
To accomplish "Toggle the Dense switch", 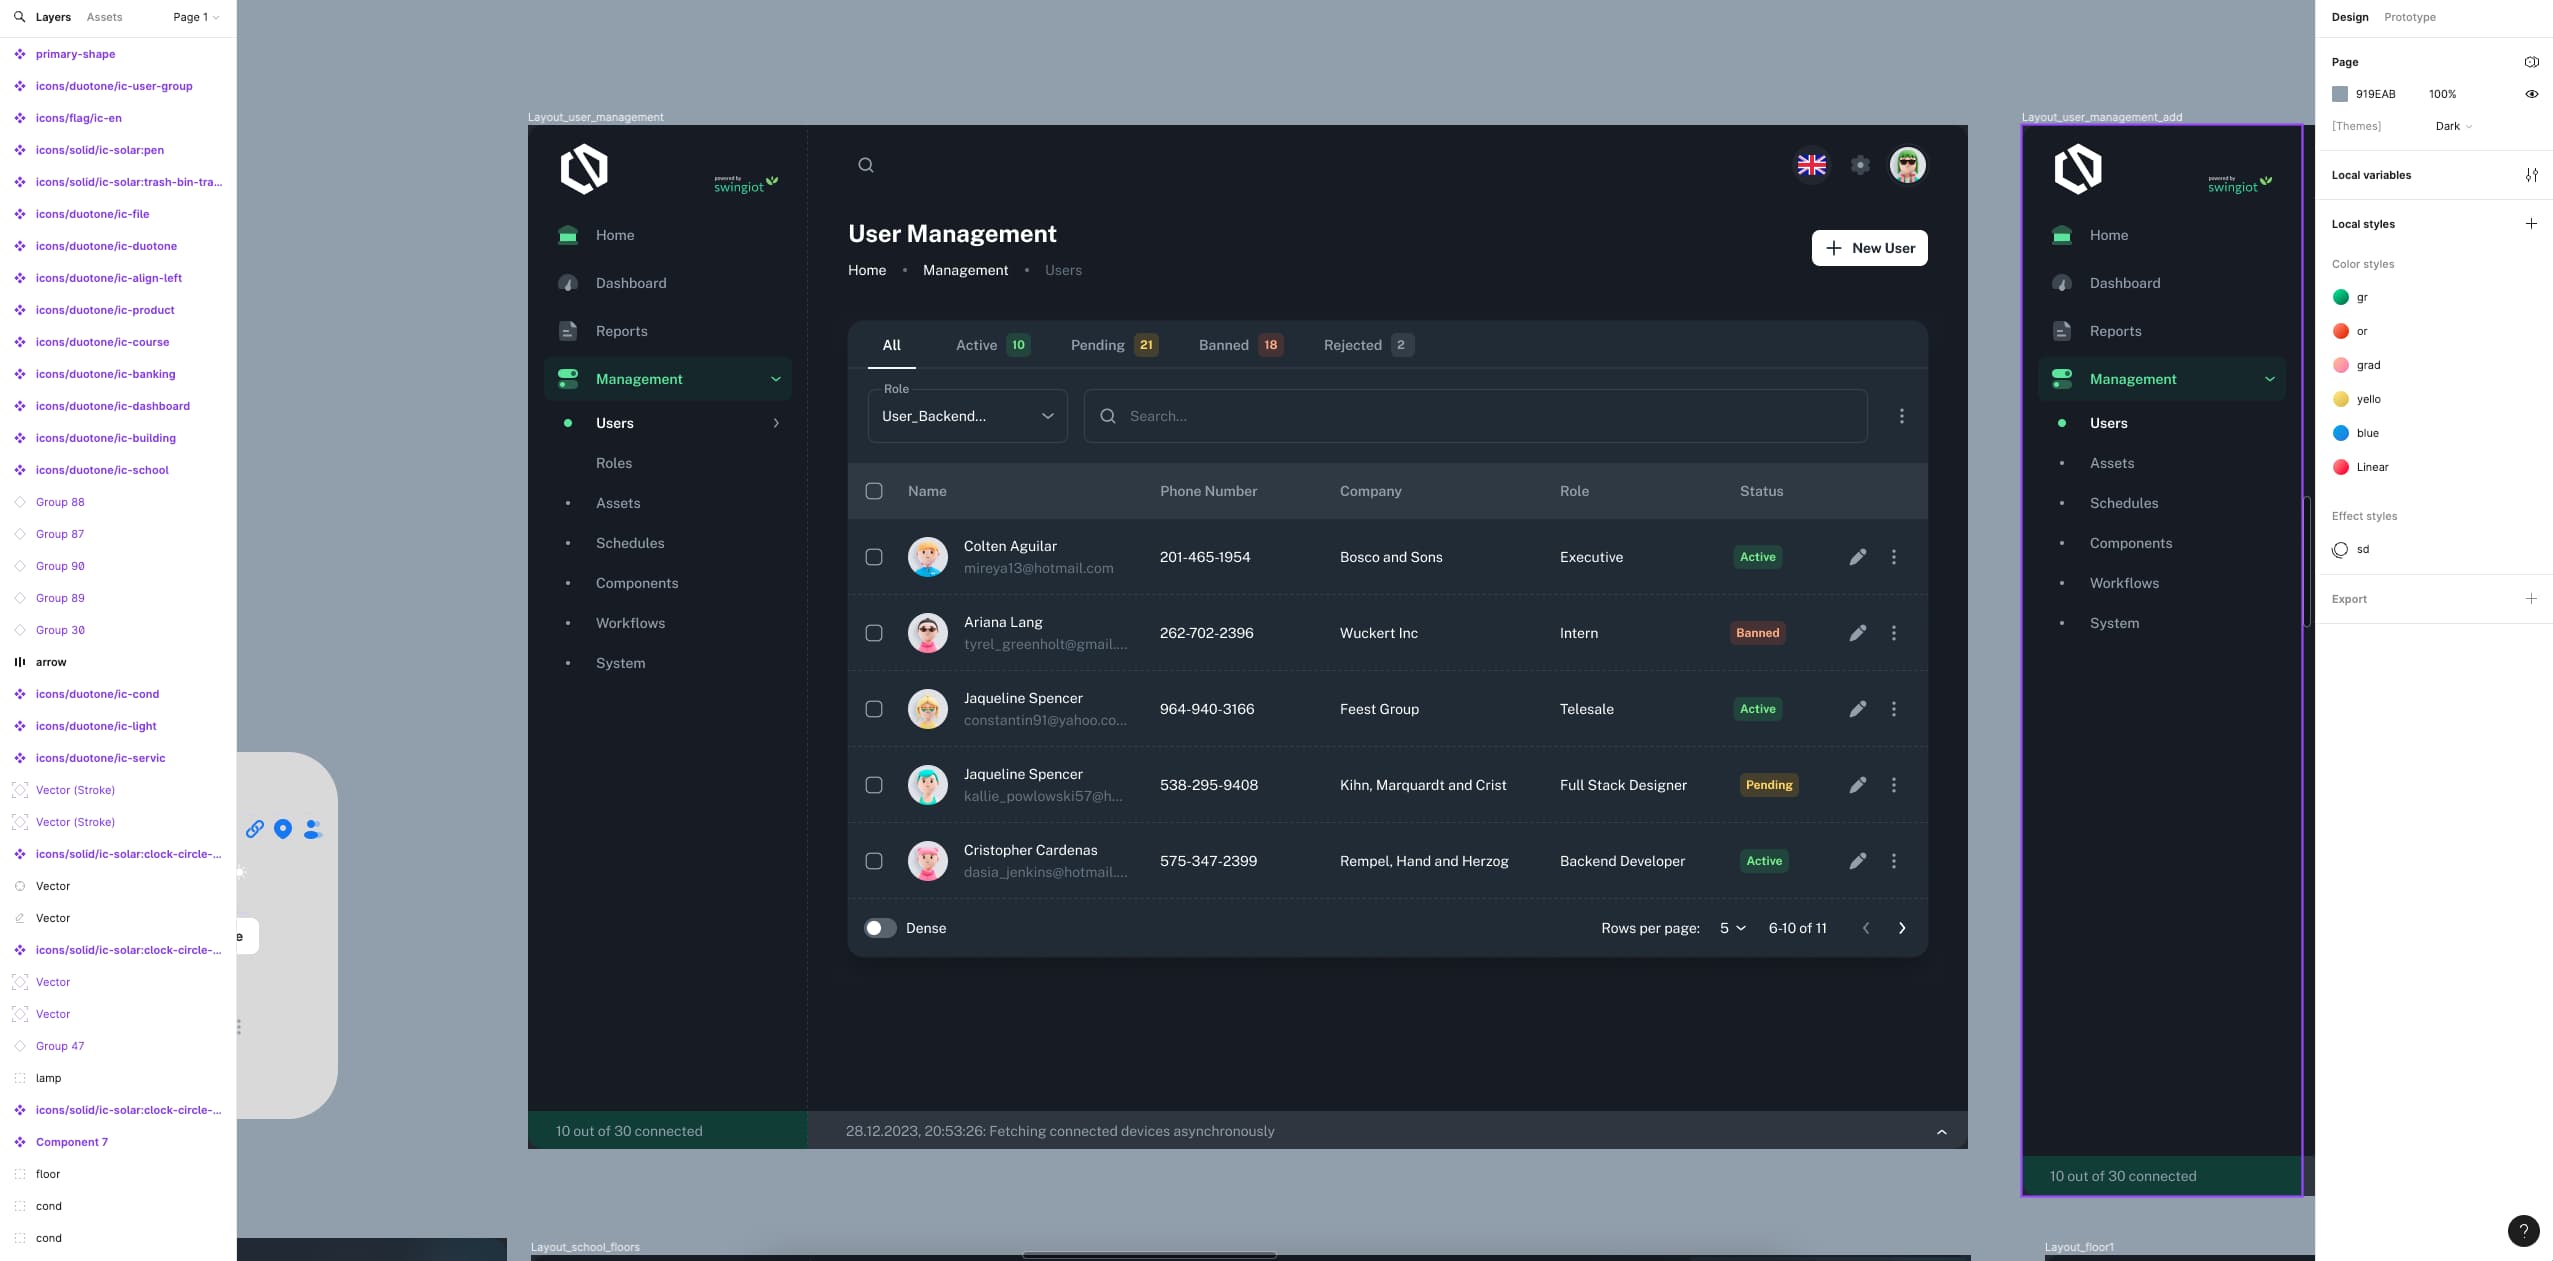I will point(880,928).
